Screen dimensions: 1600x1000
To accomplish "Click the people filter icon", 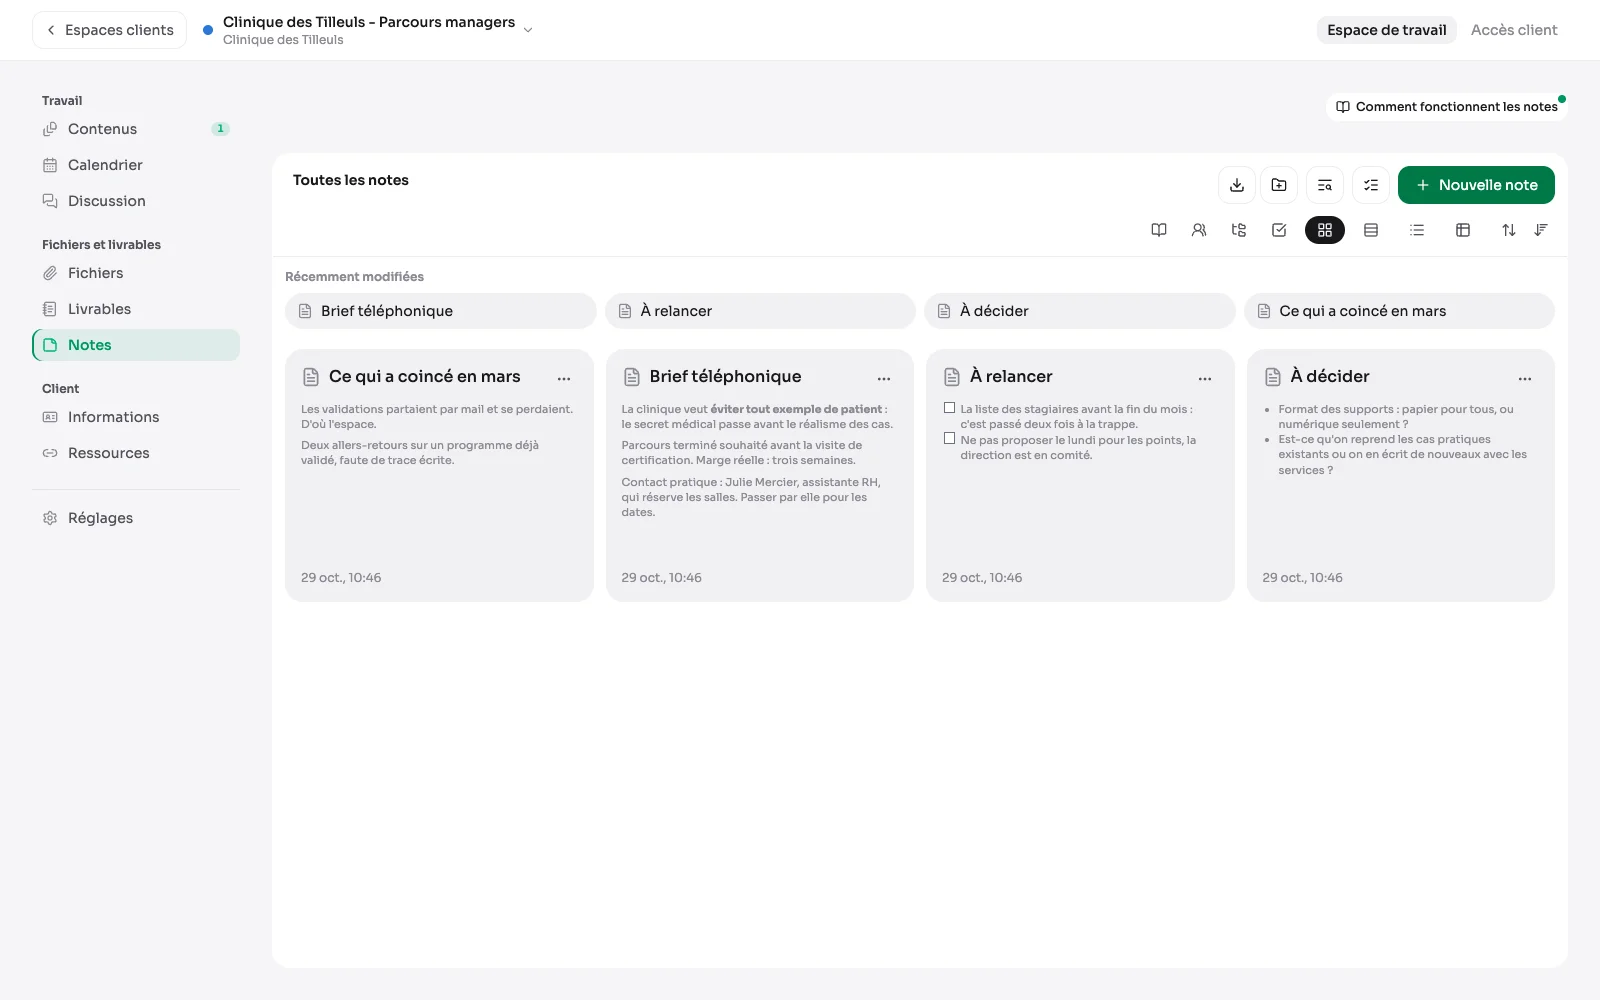I will tap(1199, 230).
